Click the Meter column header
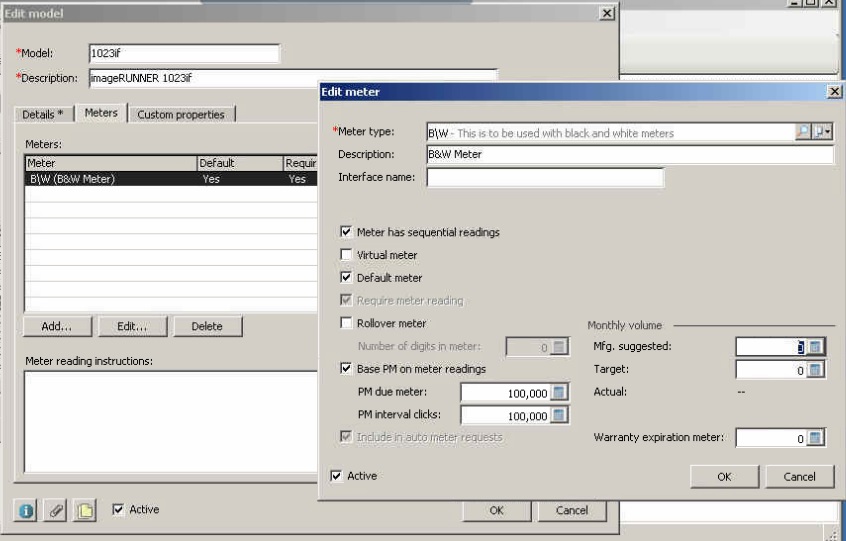The width and height of the screenshot is (846, 541). point(111,163)
